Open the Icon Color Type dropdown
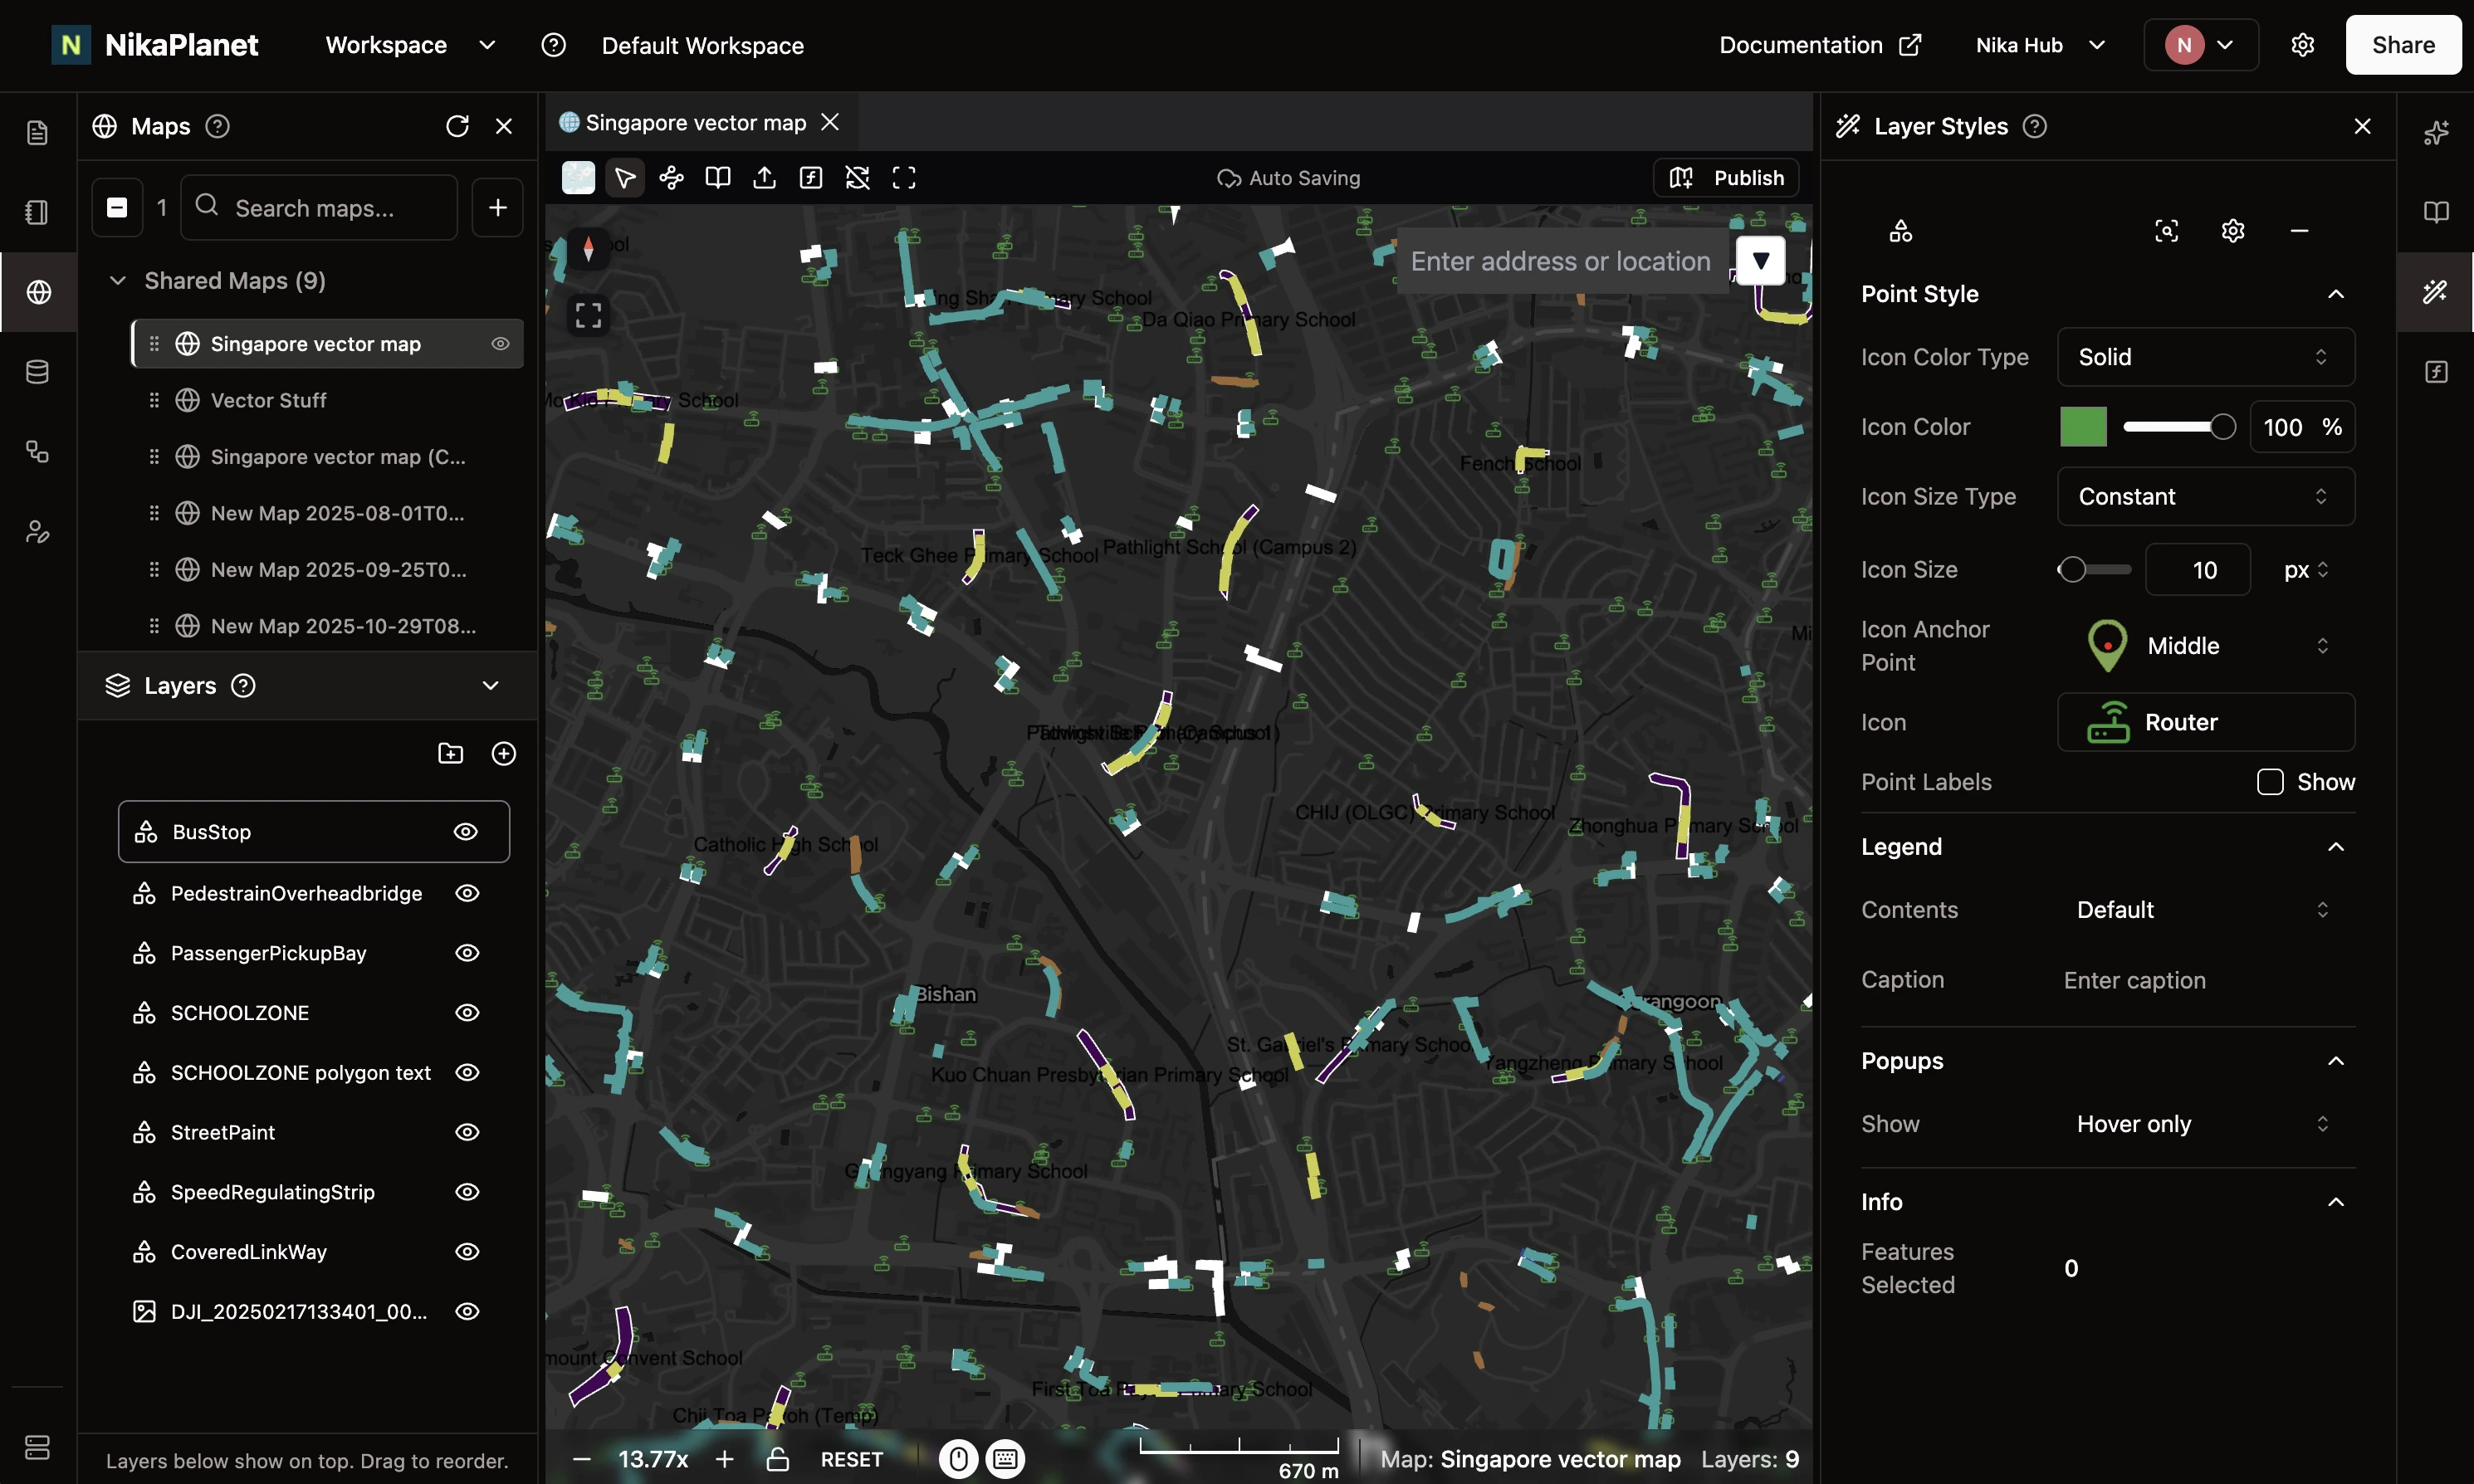Viewport: 2474px width, 1484px height. [x=2205, y=357]
